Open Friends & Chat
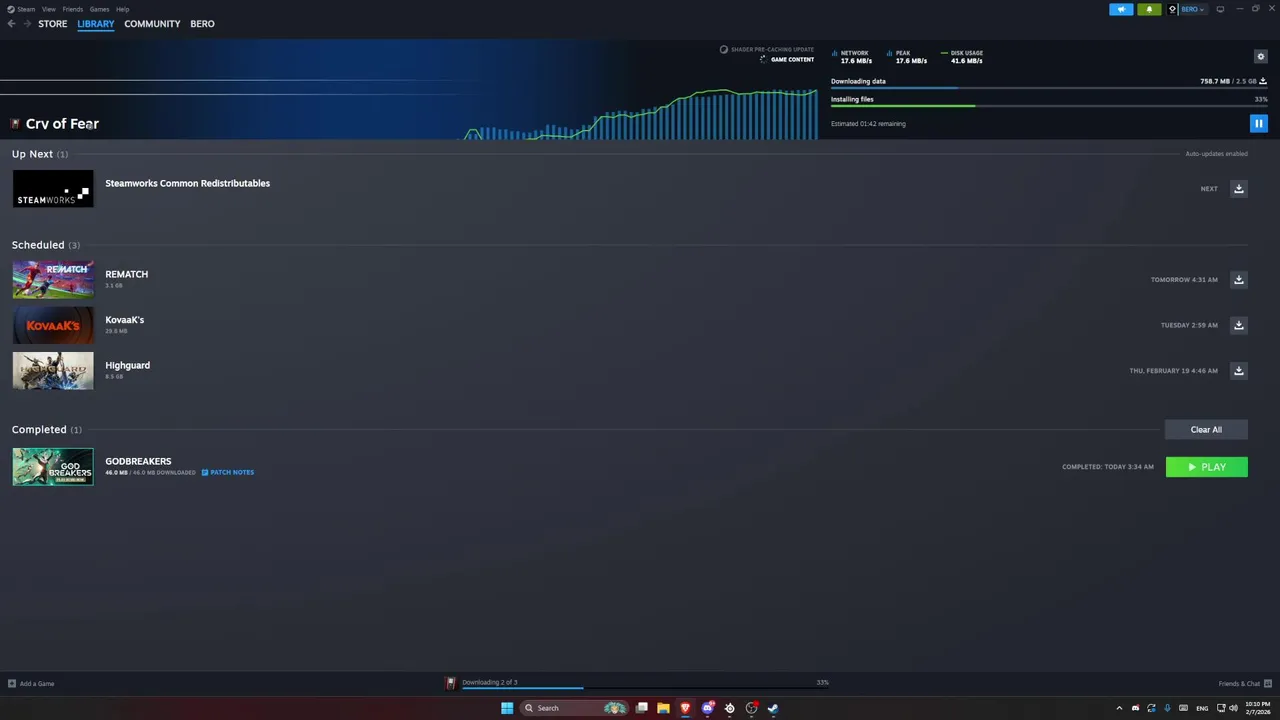 click(x=1244, y=684)
